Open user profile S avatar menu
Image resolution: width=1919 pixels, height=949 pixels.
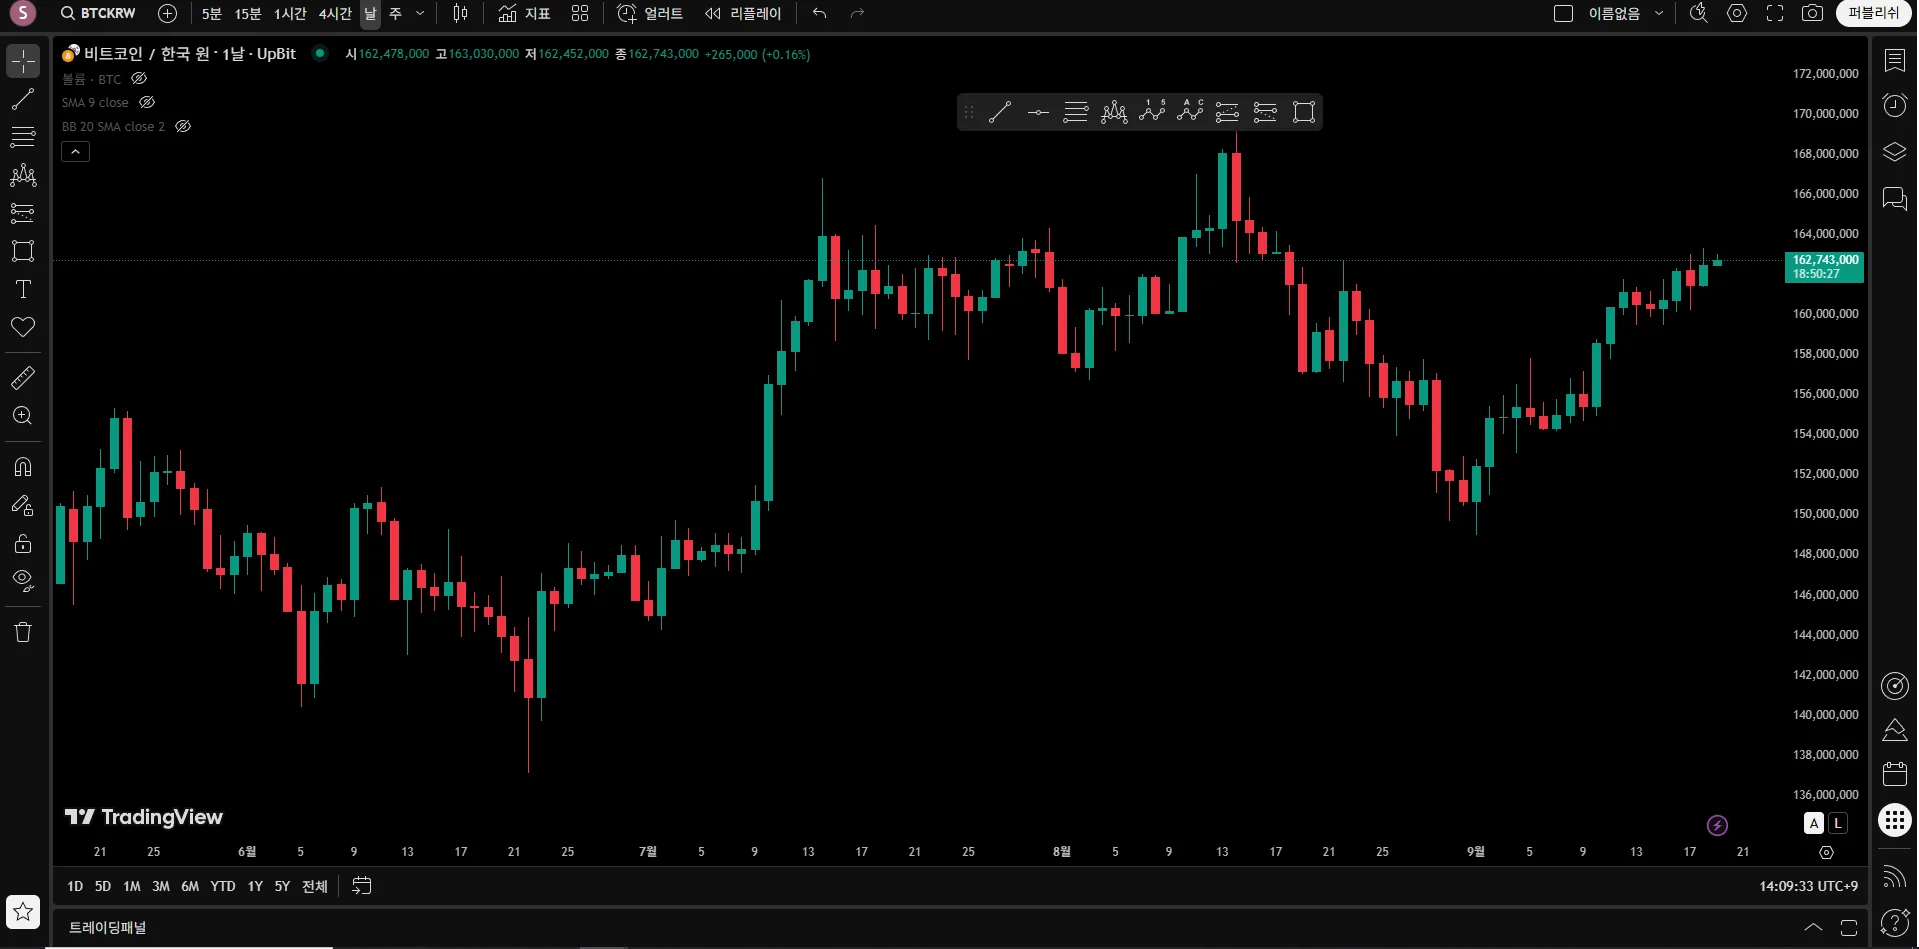[22, 14]
